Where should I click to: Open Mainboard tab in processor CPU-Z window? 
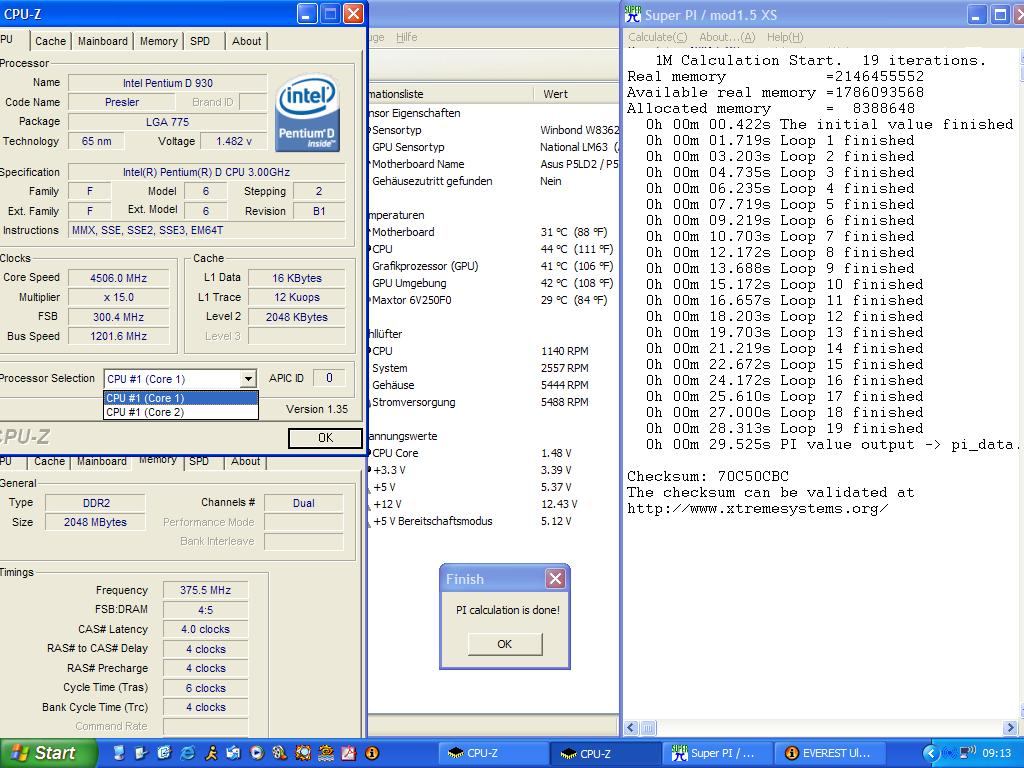pos(103,41)
